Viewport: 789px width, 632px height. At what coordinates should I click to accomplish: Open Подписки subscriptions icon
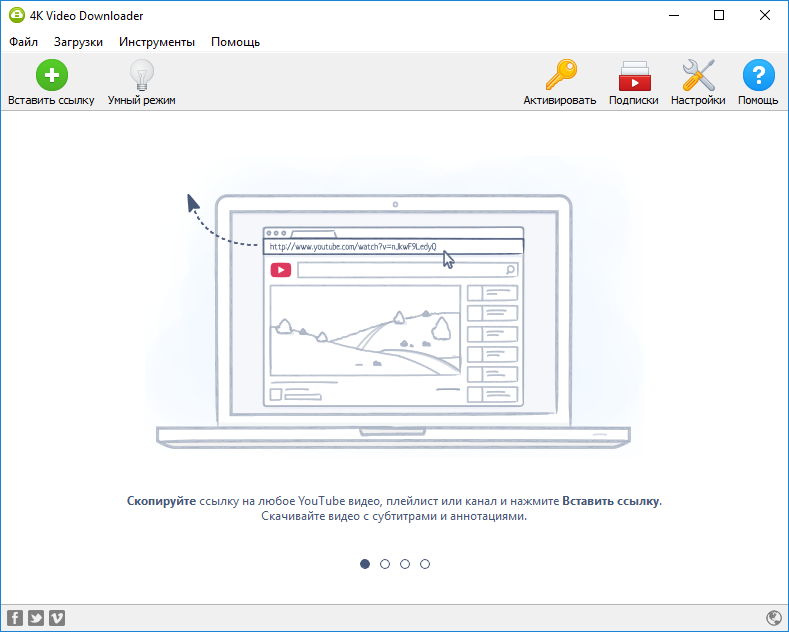point(635,76)
